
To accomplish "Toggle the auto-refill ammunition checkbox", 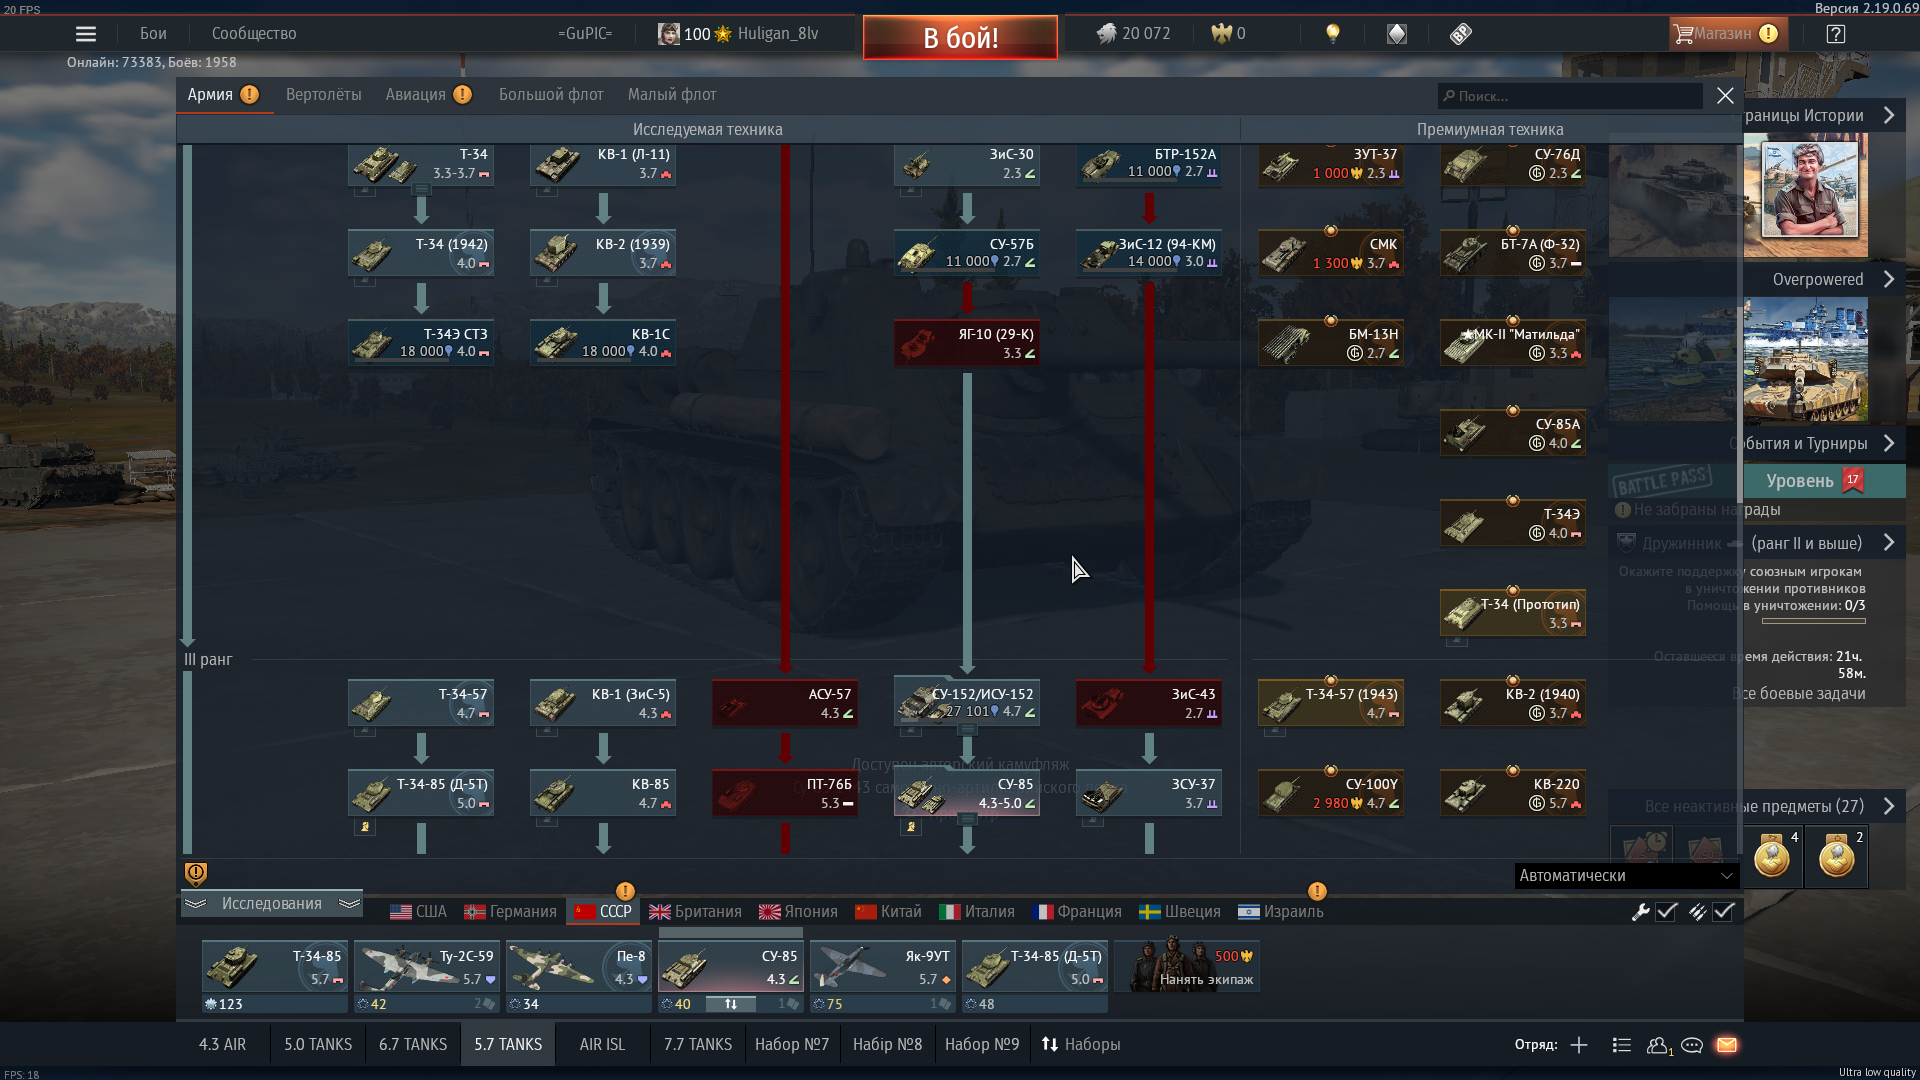I will pos(1723,912).
